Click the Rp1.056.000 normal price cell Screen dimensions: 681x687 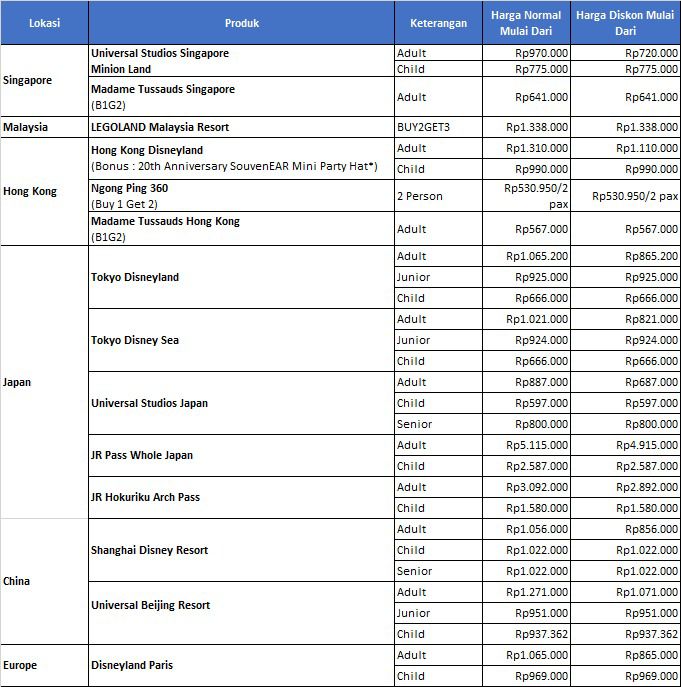click(x=526, y=529)
